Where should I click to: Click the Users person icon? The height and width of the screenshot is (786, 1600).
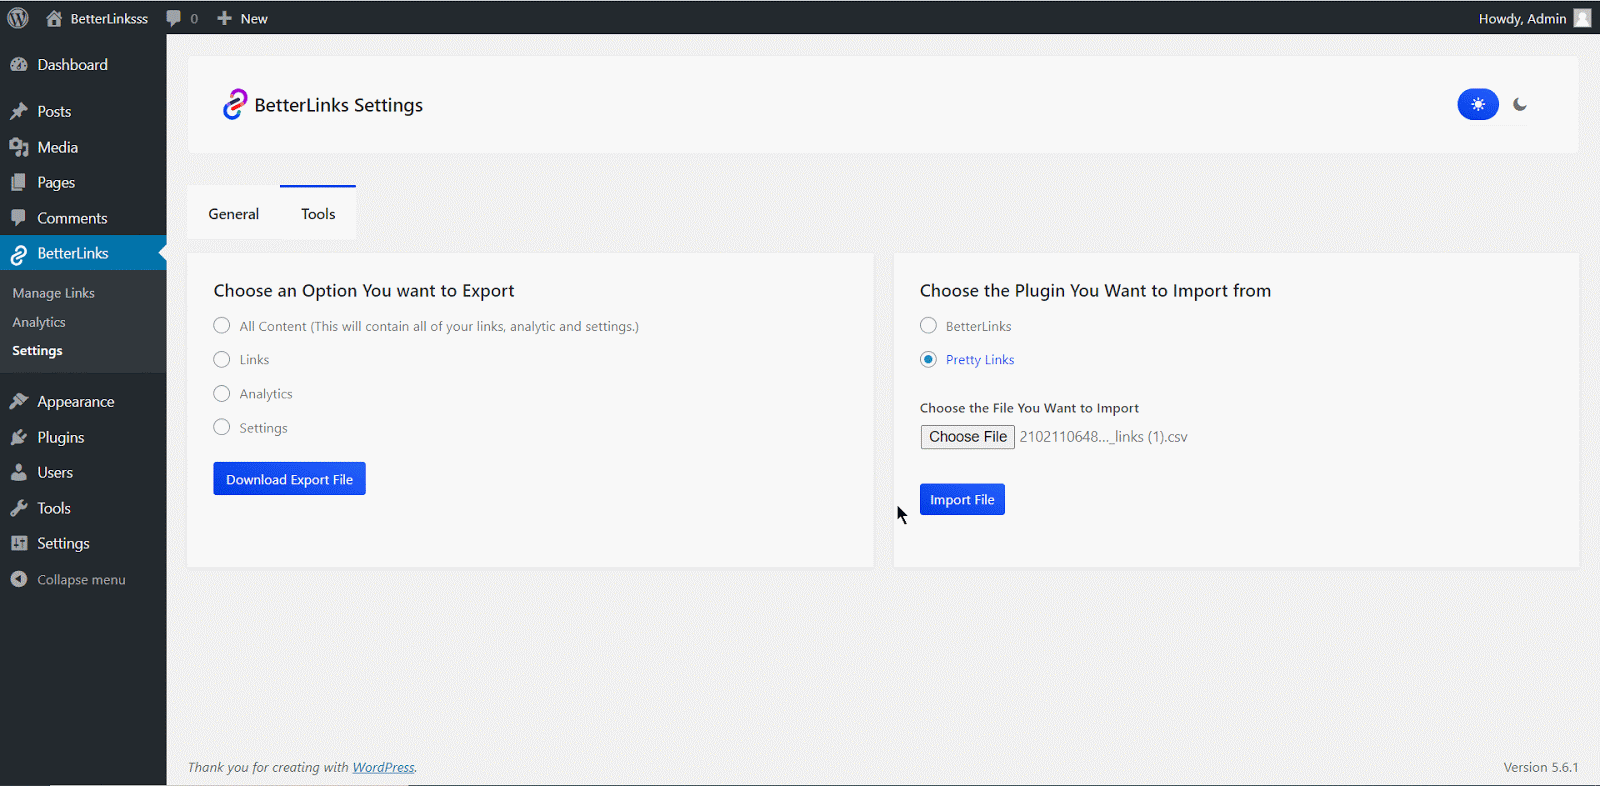pyautogui.click(x=19, y=473)
